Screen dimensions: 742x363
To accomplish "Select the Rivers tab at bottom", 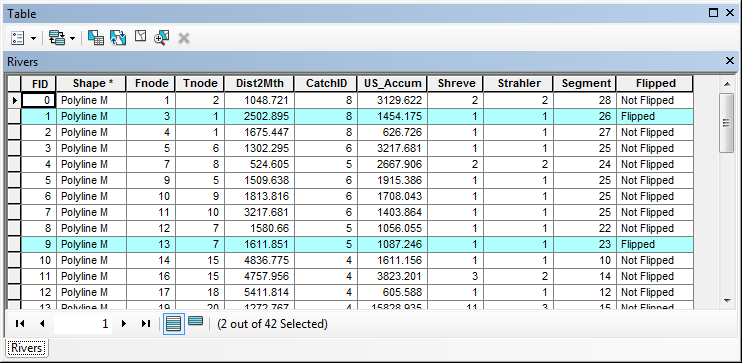I will pos(27,348).
